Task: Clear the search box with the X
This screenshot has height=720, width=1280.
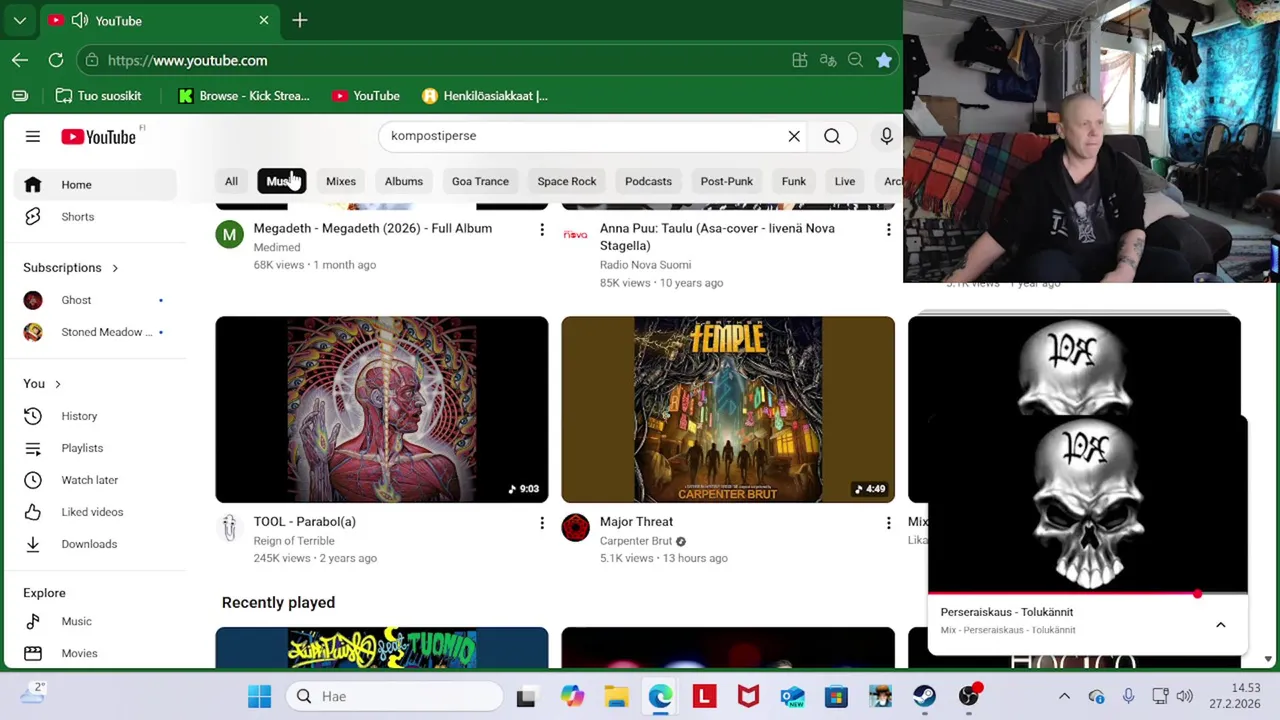Action: (794, 136)
